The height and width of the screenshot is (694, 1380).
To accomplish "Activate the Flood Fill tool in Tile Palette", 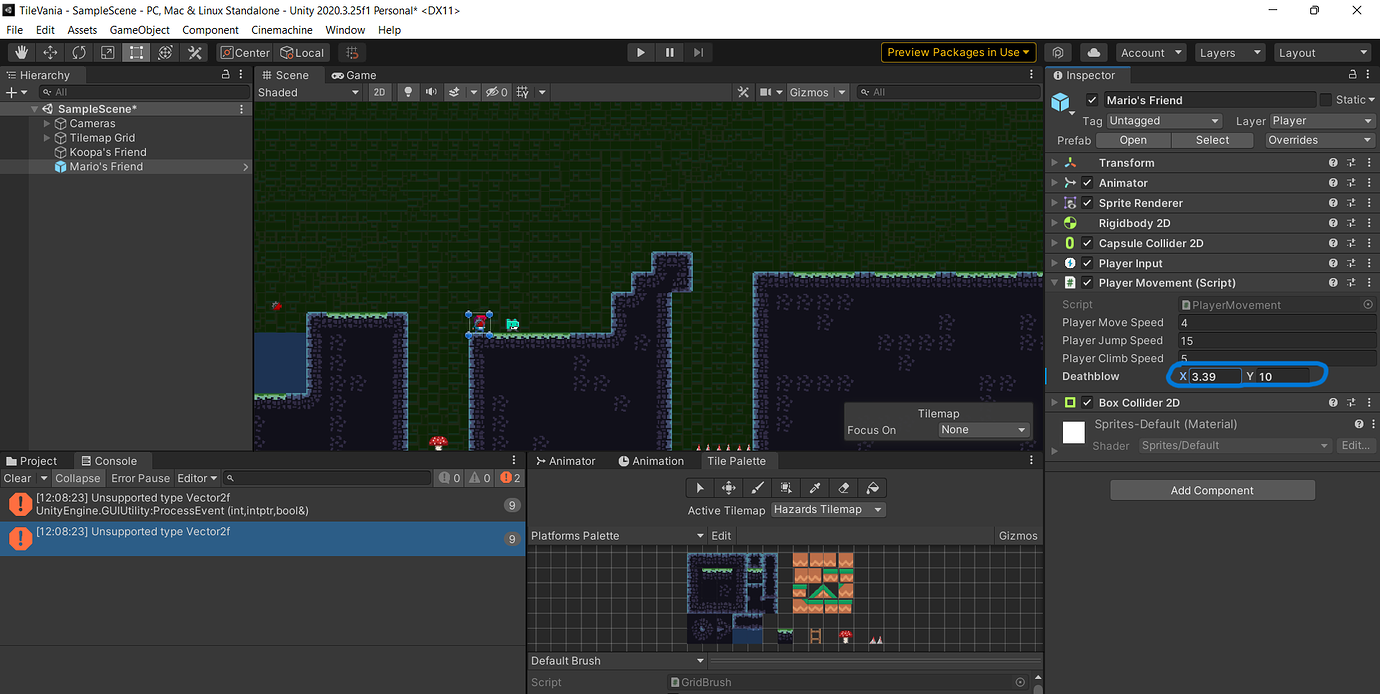I will point(872,487).
